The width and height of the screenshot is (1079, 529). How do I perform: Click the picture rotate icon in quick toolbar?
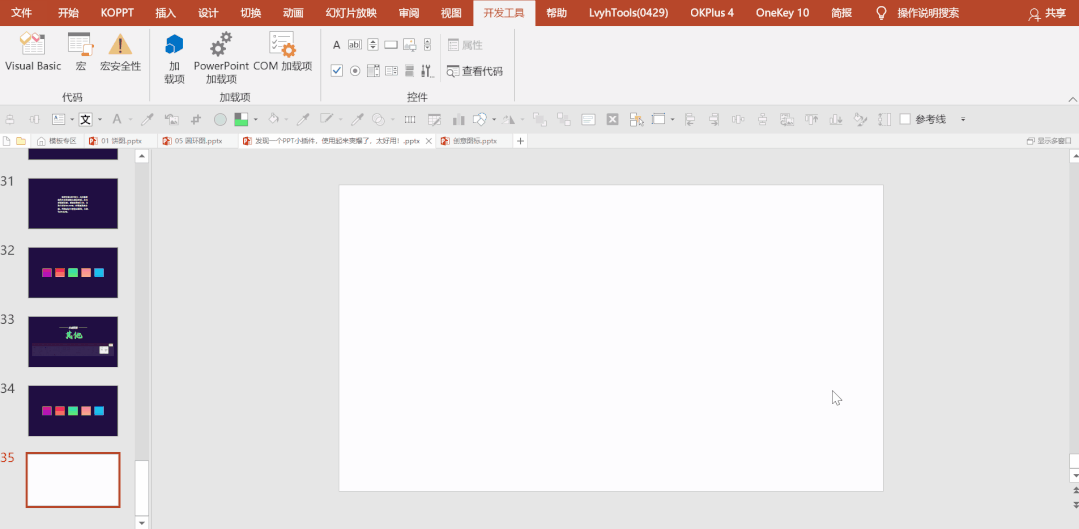click(x=171, y=120)
